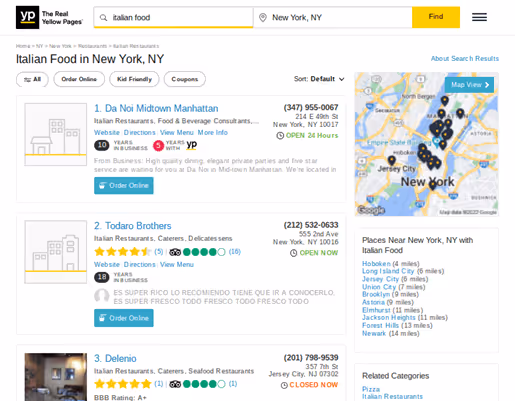Click Todaro Brothers yellow star rating
This screenshot has height=401, width=515.
coord(123,252)
